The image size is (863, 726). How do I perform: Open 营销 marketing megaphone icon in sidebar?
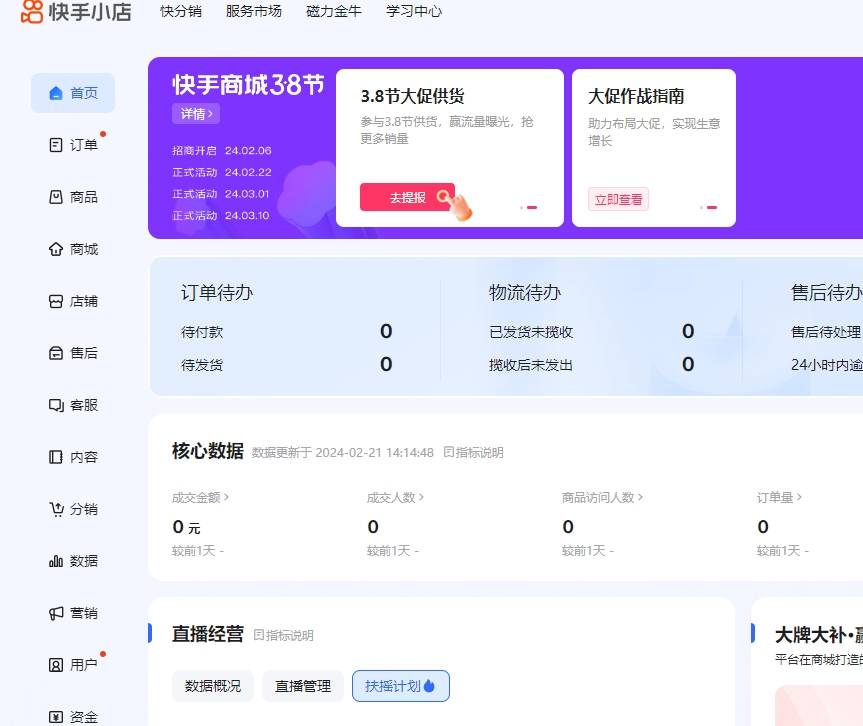56,613
